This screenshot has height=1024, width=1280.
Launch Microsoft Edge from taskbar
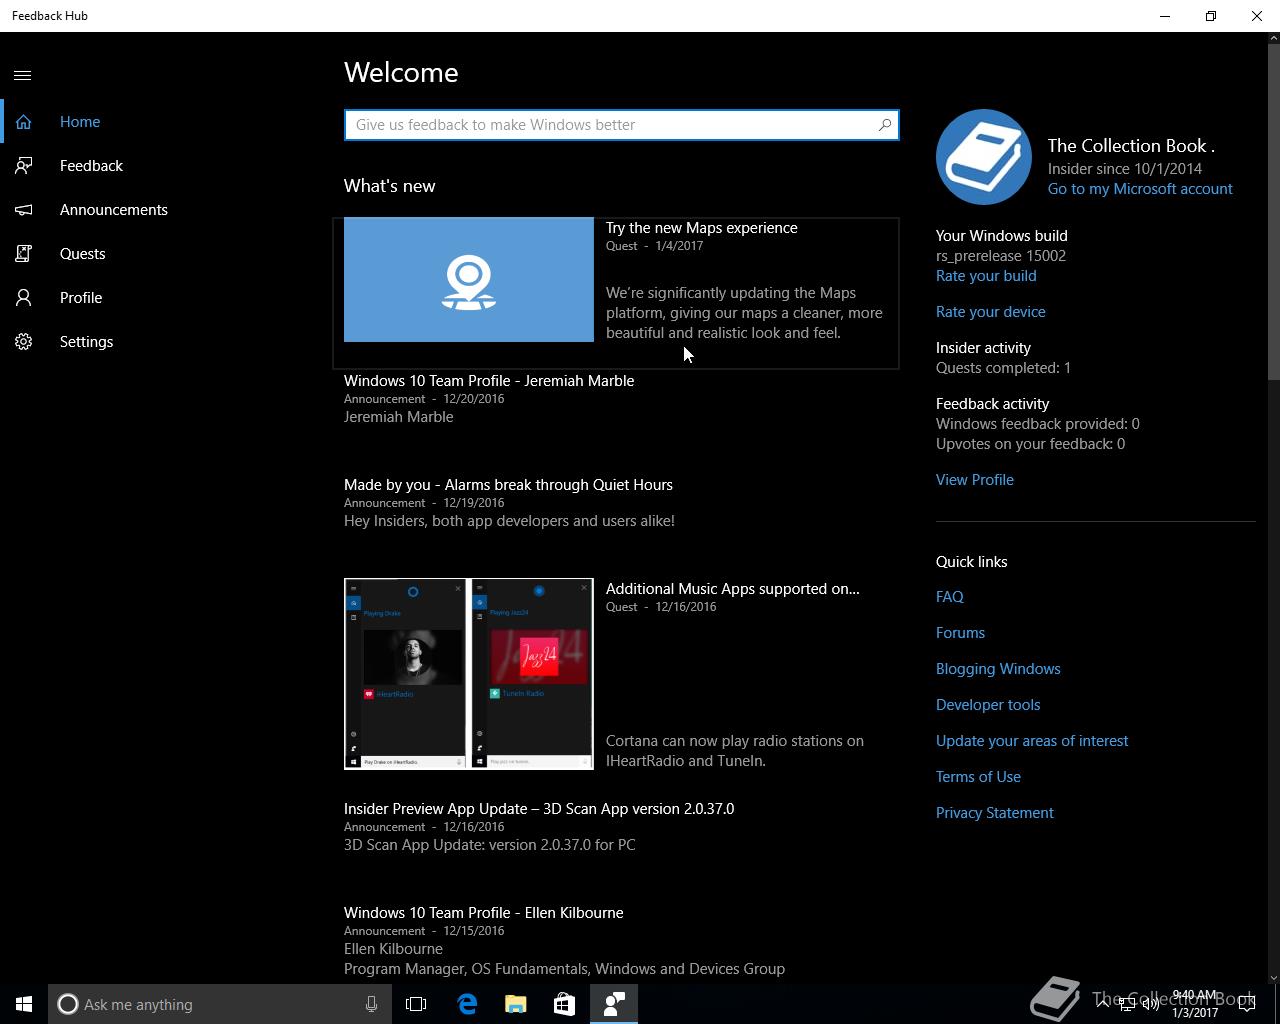tap(467, 1004)
